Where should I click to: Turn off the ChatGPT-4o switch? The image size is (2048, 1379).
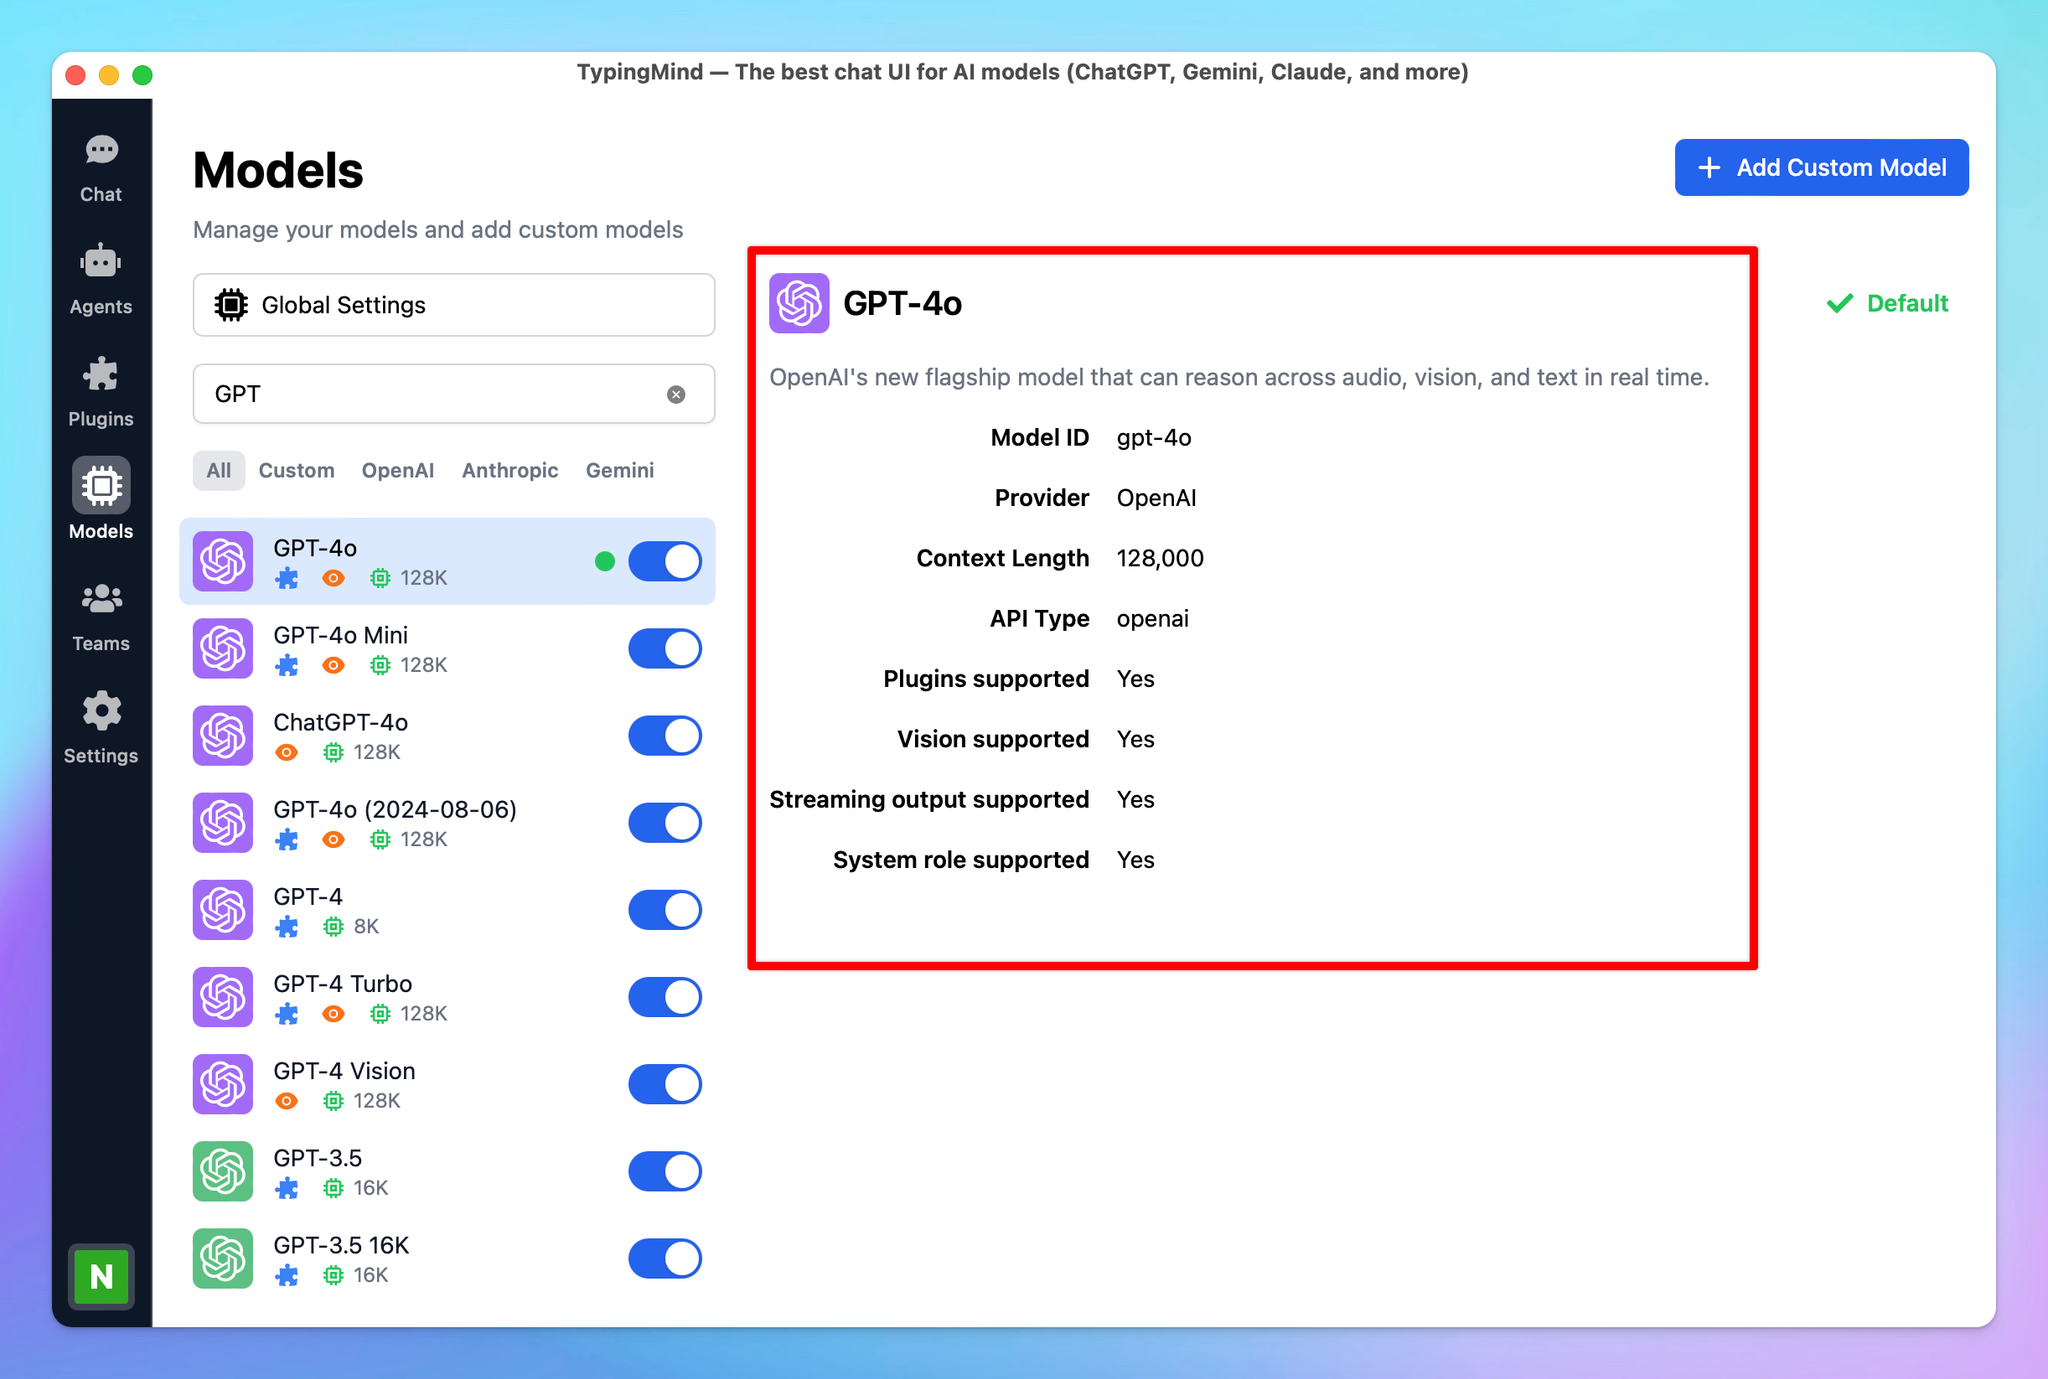665,735
